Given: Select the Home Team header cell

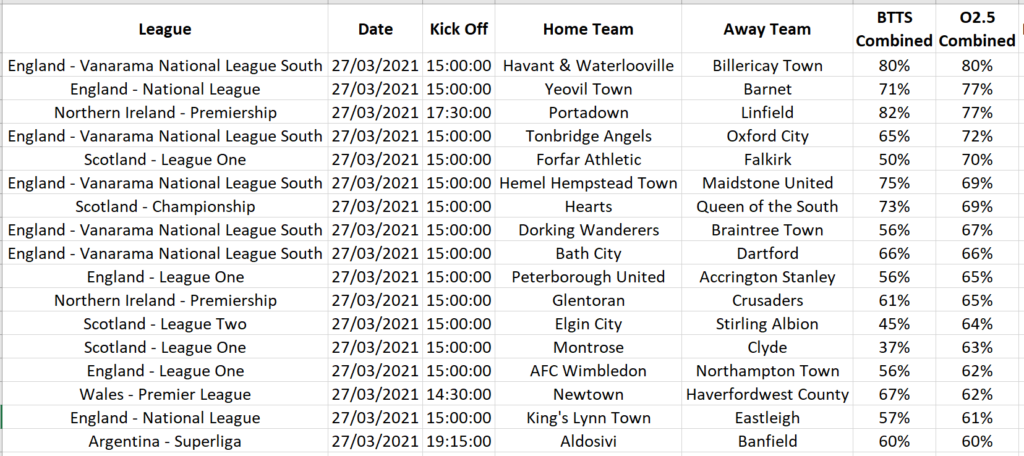Looking at the screenshot, I should click(588, 29).
